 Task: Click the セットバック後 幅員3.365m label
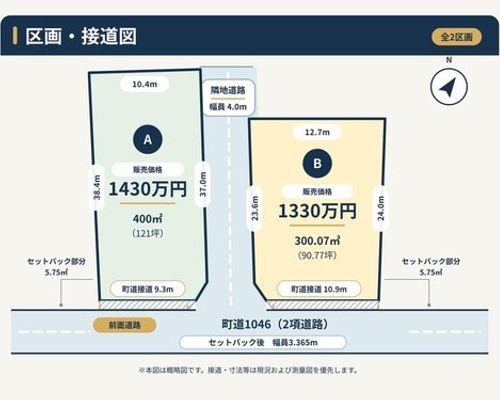(263, 342)
